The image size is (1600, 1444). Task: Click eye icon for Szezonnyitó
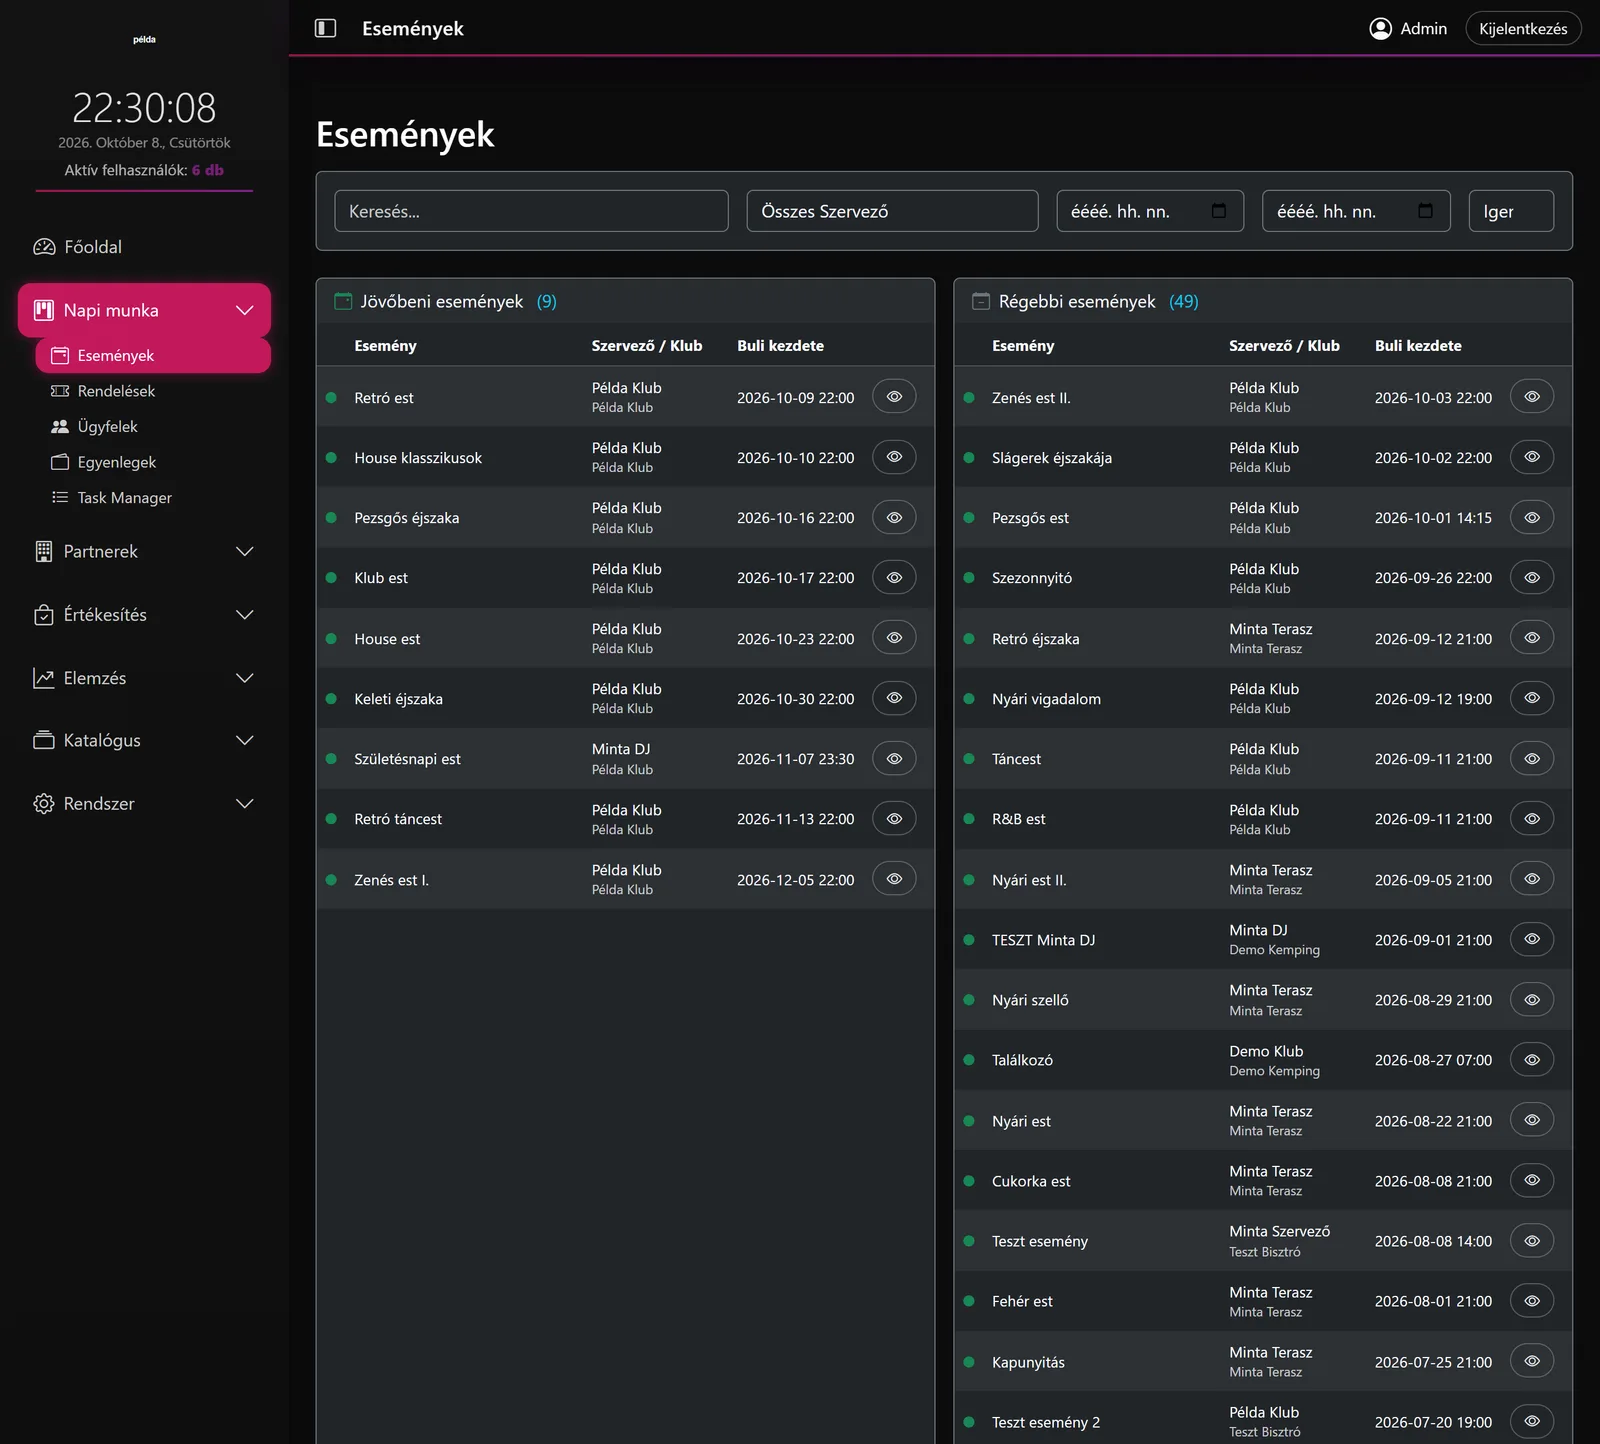pos(1532,578)
